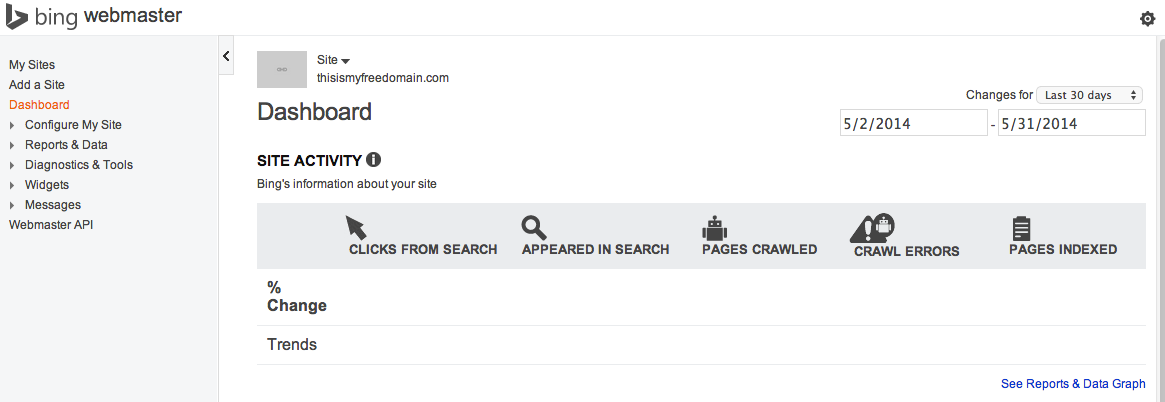The width and height of the screenshot is (1165, 402).
Task: Click the Appeared in Search magnifier icon
Action: click(x=534, y=228)
